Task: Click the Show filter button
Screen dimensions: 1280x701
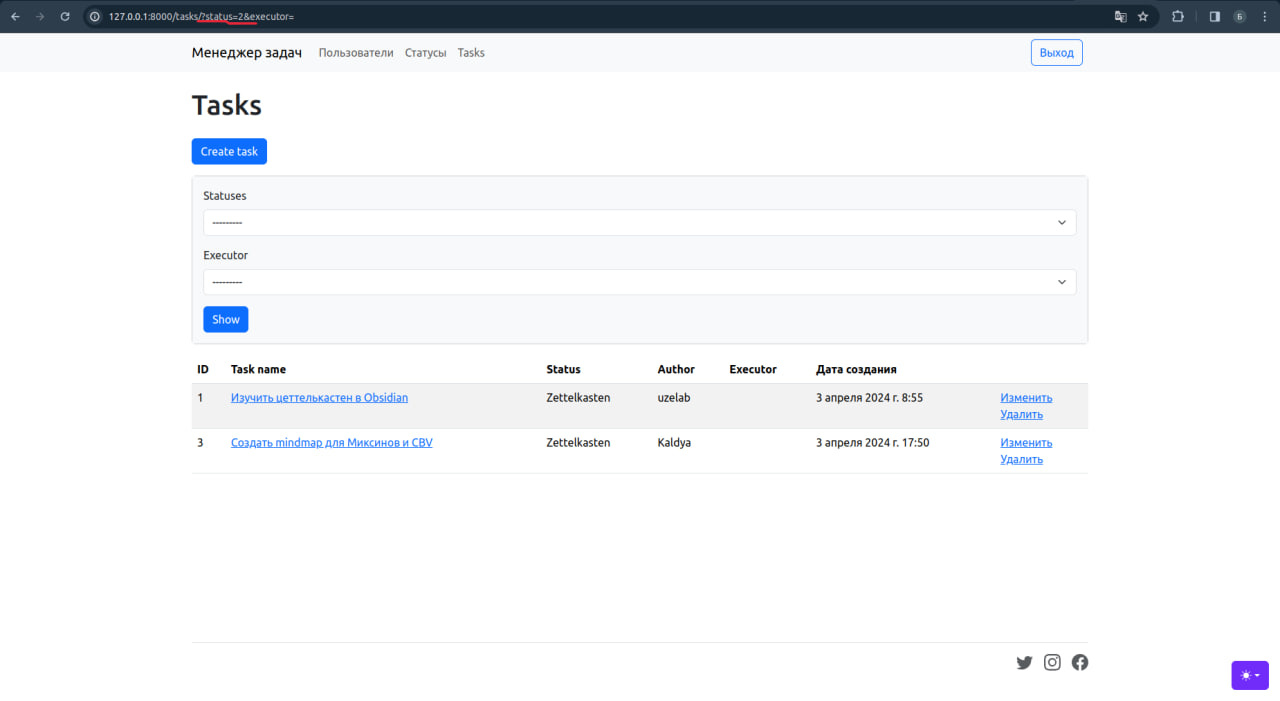Action: [x=226, y=319]
